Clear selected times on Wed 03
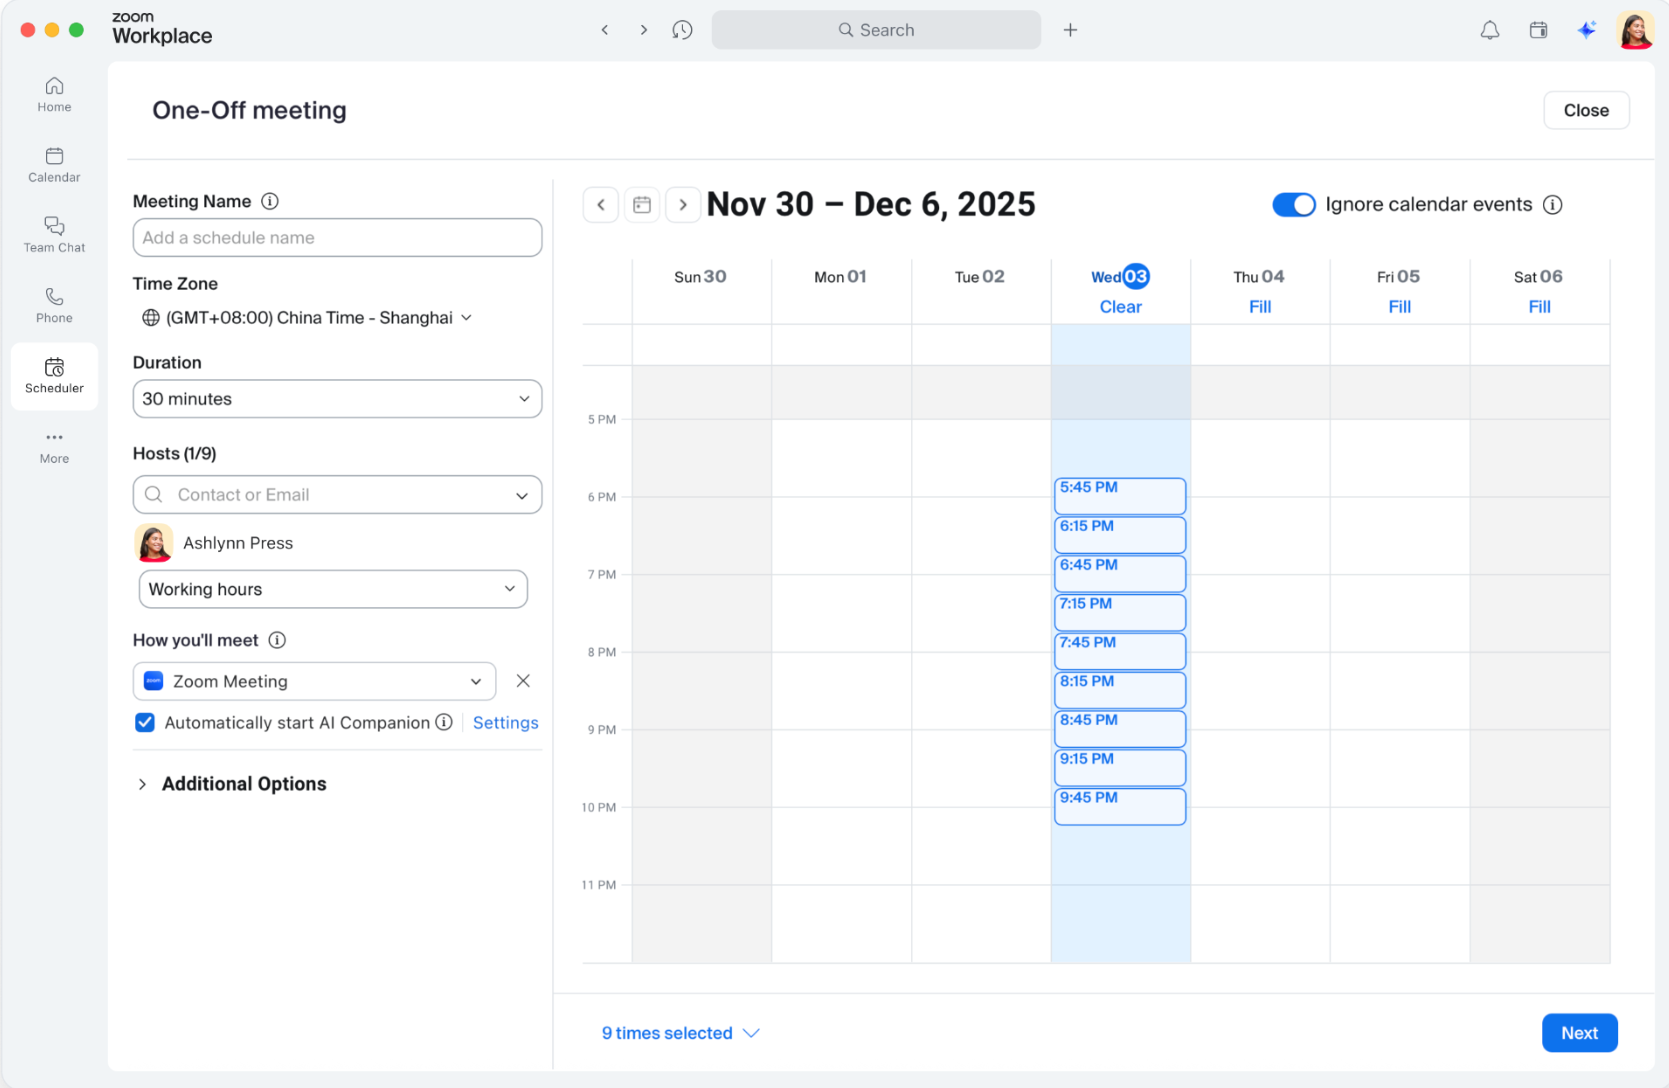The height and width of the screenshot is (1088, 1669). 1119,306
